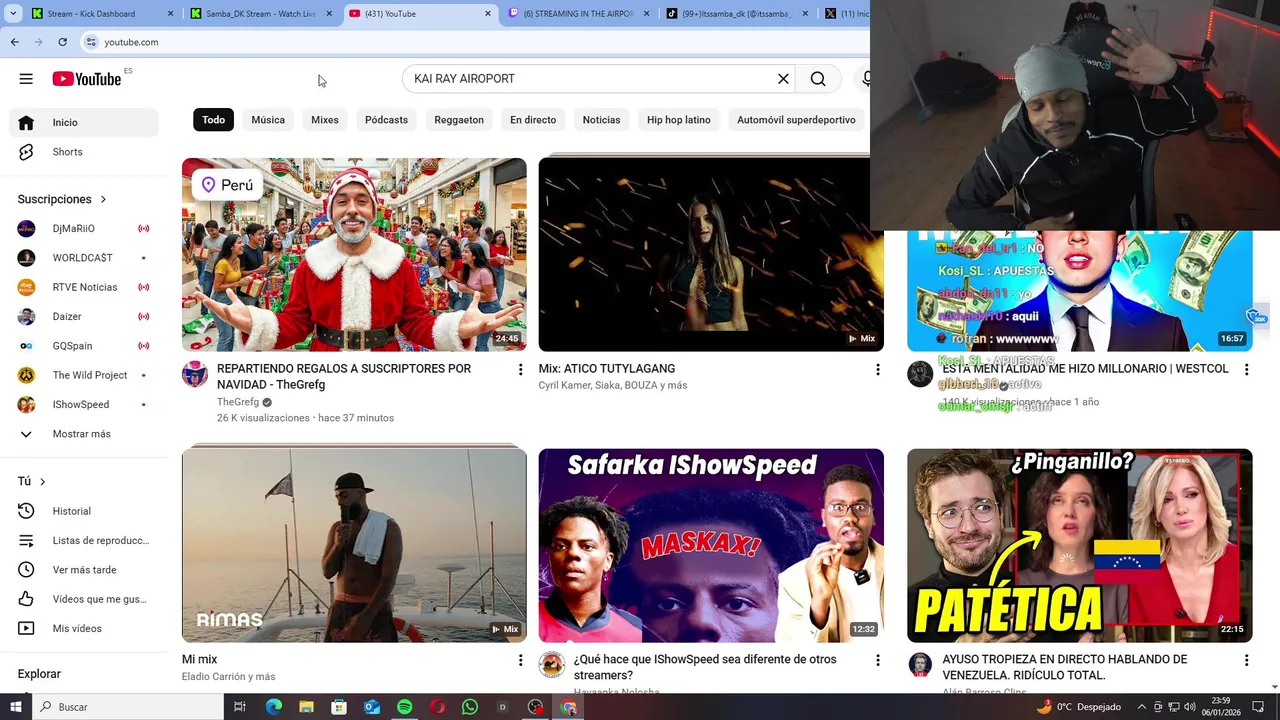Open Ver más tarde in sidebar

(x=84, y=570)
